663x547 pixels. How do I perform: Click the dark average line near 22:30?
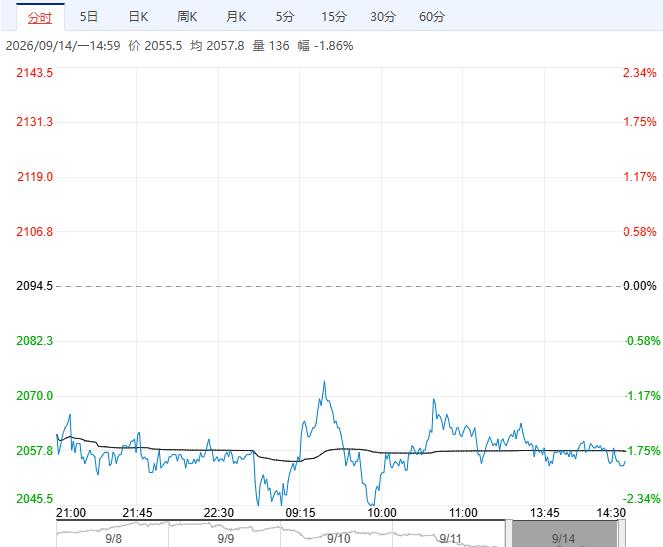coord(219,450)
